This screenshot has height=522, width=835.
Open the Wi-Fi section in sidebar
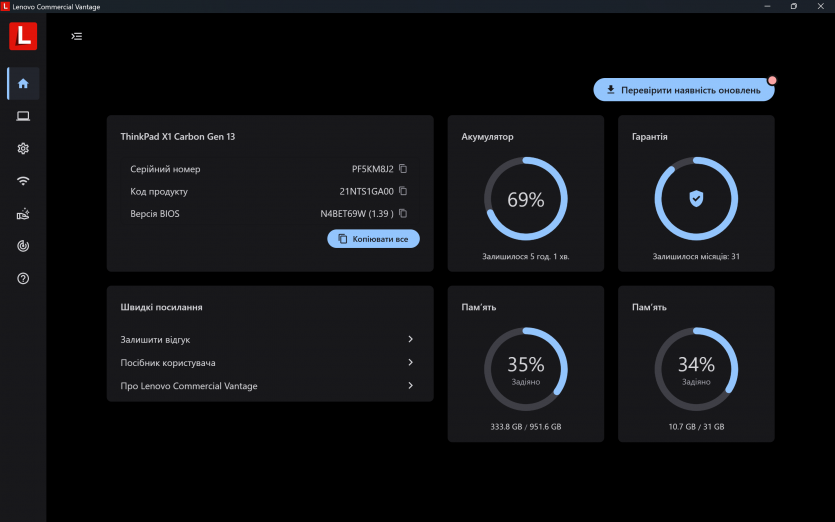click(23, 181)
